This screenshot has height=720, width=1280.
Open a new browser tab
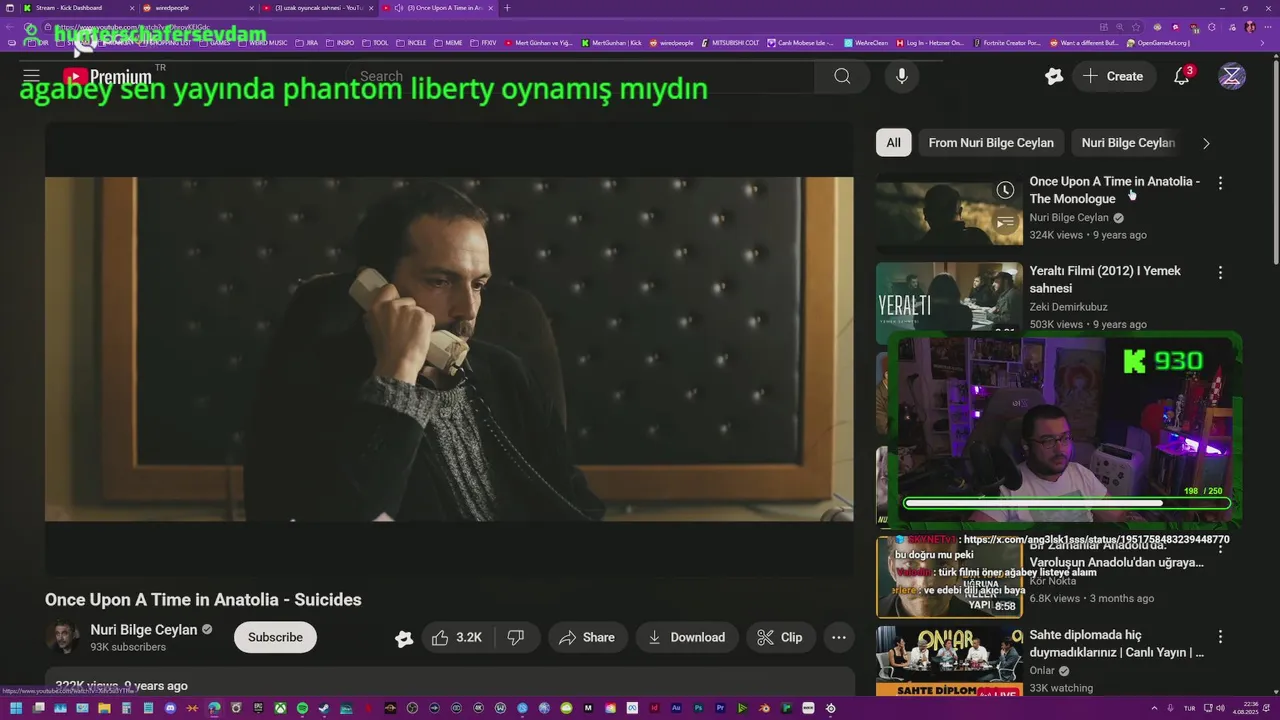click(x=507, y=8)
